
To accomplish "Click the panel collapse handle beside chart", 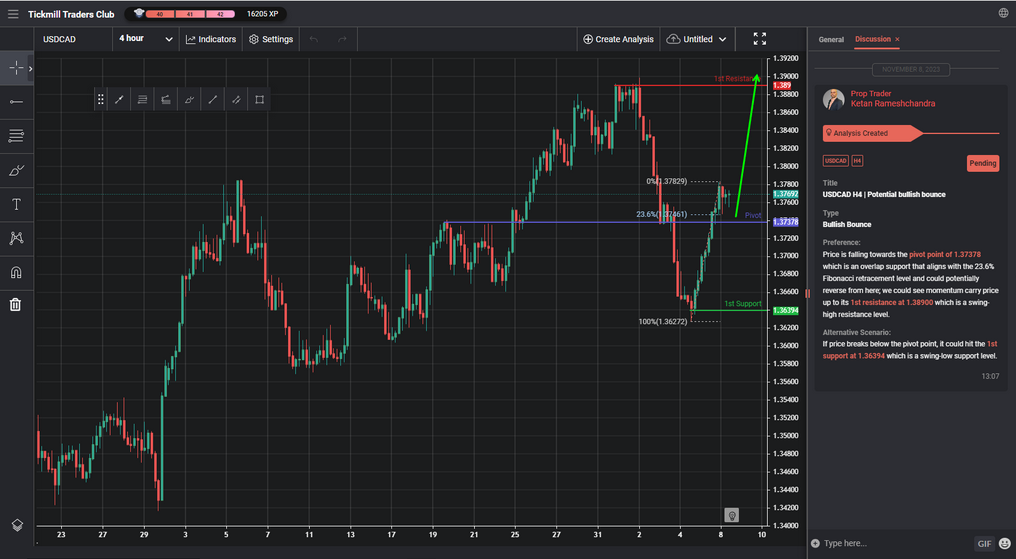I will (807, 293).
